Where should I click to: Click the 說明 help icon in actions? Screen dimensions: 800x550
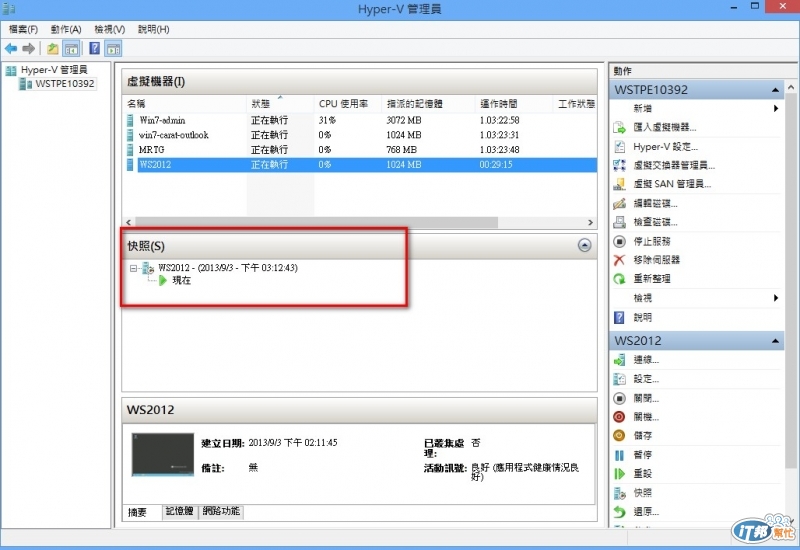(619, 318)
